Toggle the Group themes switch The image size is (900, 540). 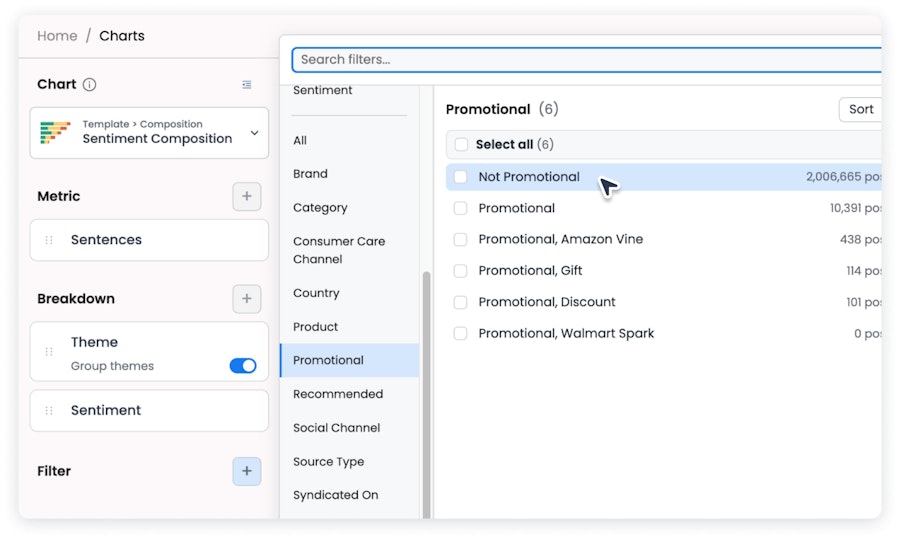pos(243,366)
